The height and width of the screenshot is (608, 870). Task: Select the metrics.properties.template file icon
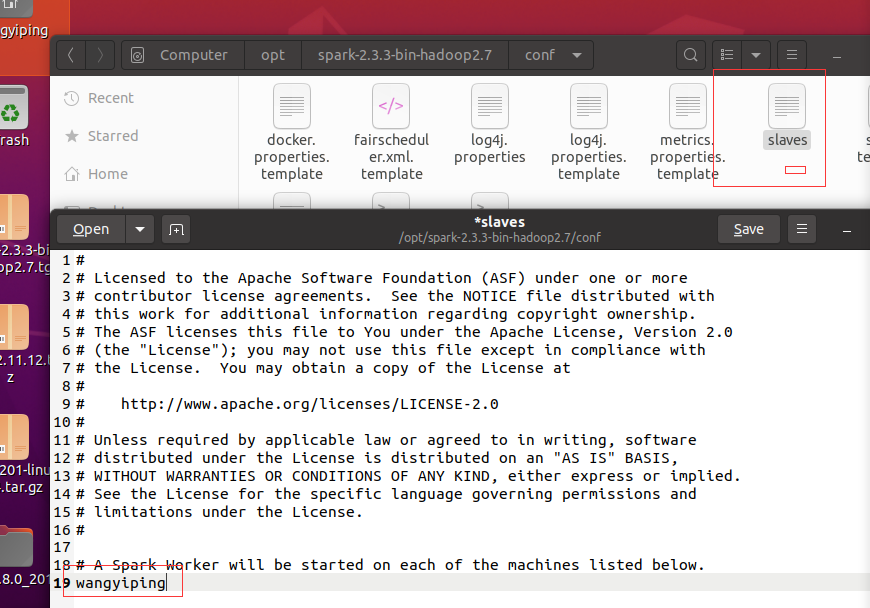[x=687, y=105]
